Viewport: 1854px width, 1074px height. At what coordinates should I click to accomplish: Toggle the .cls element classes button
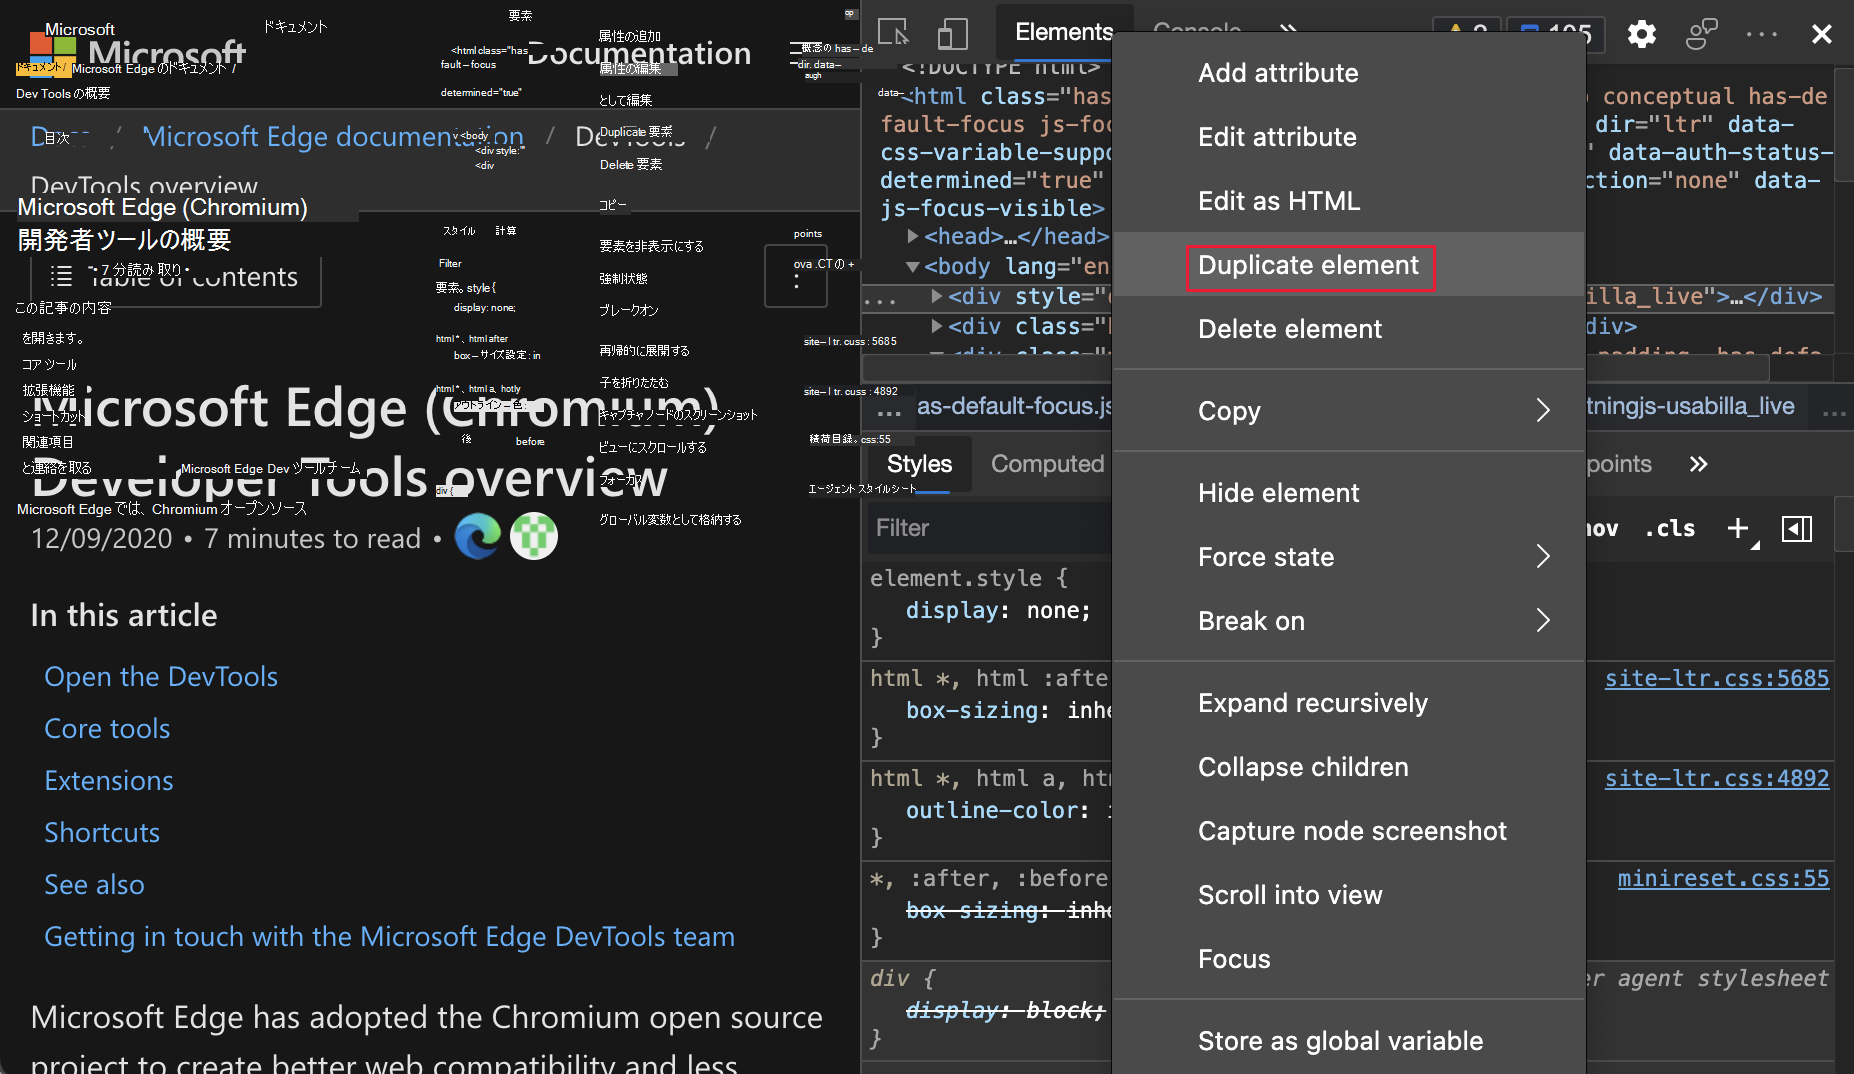click(1670, 528)
